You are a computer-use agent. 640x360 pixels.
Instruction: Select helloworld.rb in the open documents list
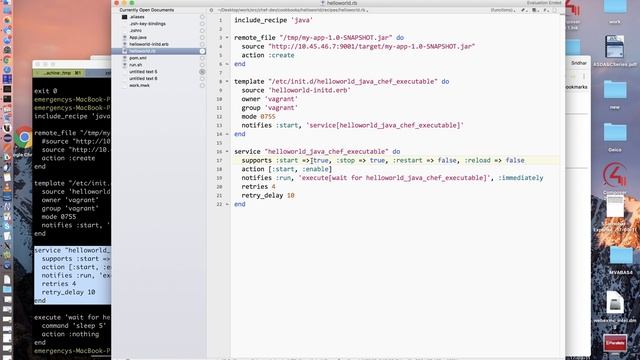[142, 51]
